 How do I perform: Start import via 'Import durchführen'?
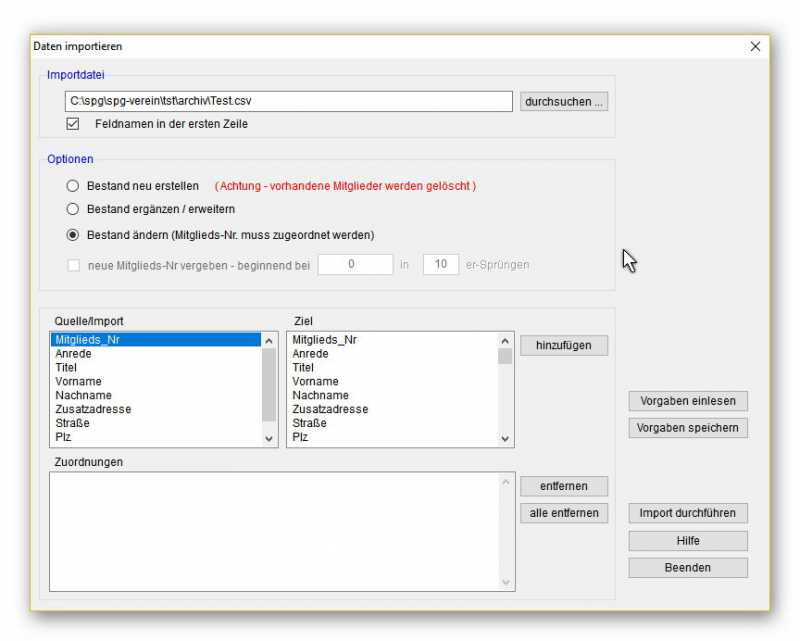pyautogui.click(x=688, y=513)
